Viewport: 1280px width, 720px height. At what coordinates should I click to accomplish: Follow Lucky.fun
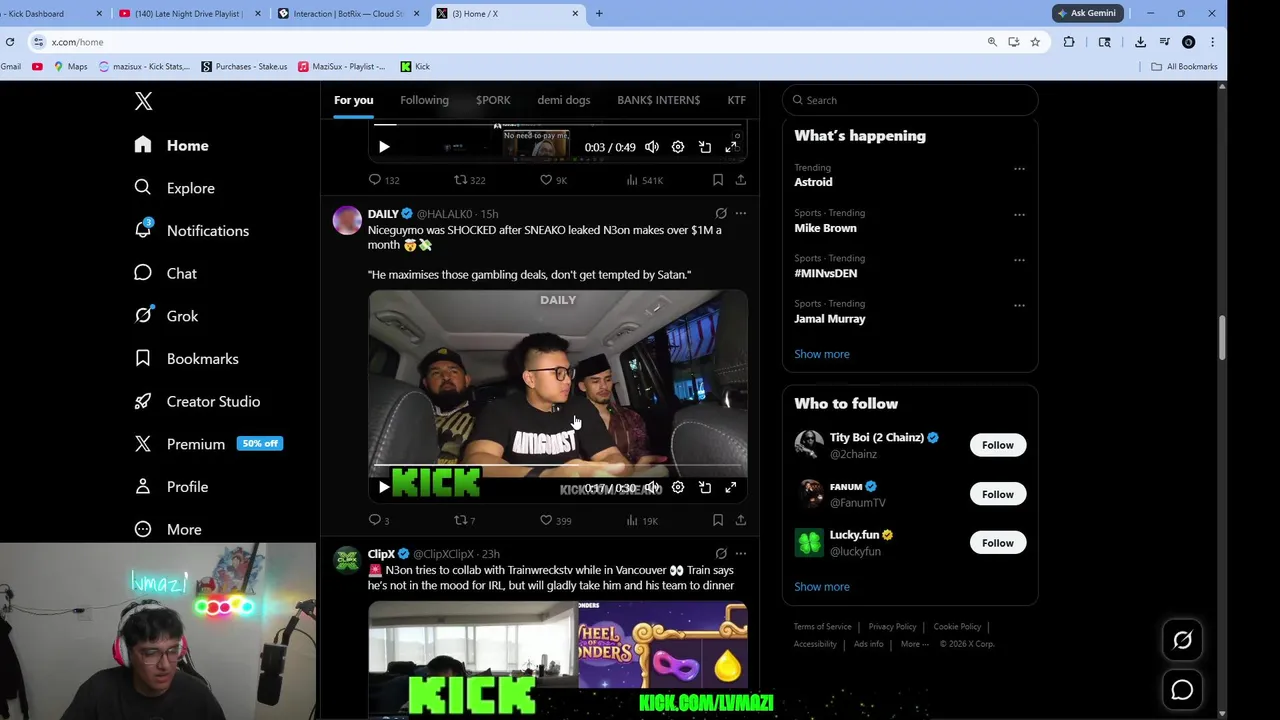click(x=997, y=543)
